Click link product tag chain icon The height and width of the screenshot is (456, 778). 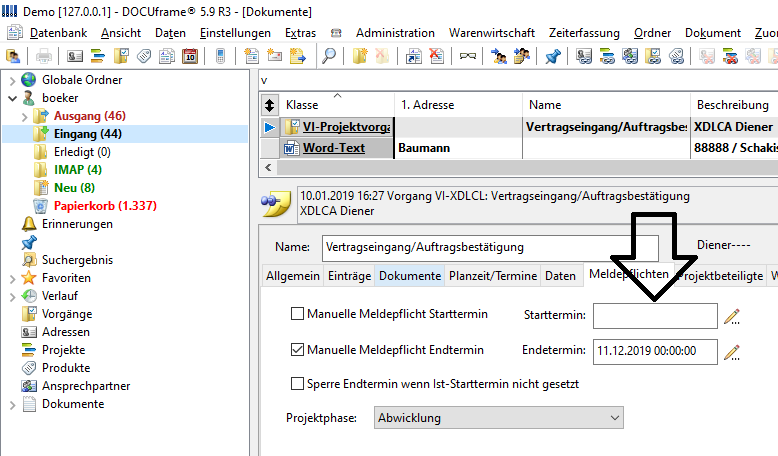[676, 56]
